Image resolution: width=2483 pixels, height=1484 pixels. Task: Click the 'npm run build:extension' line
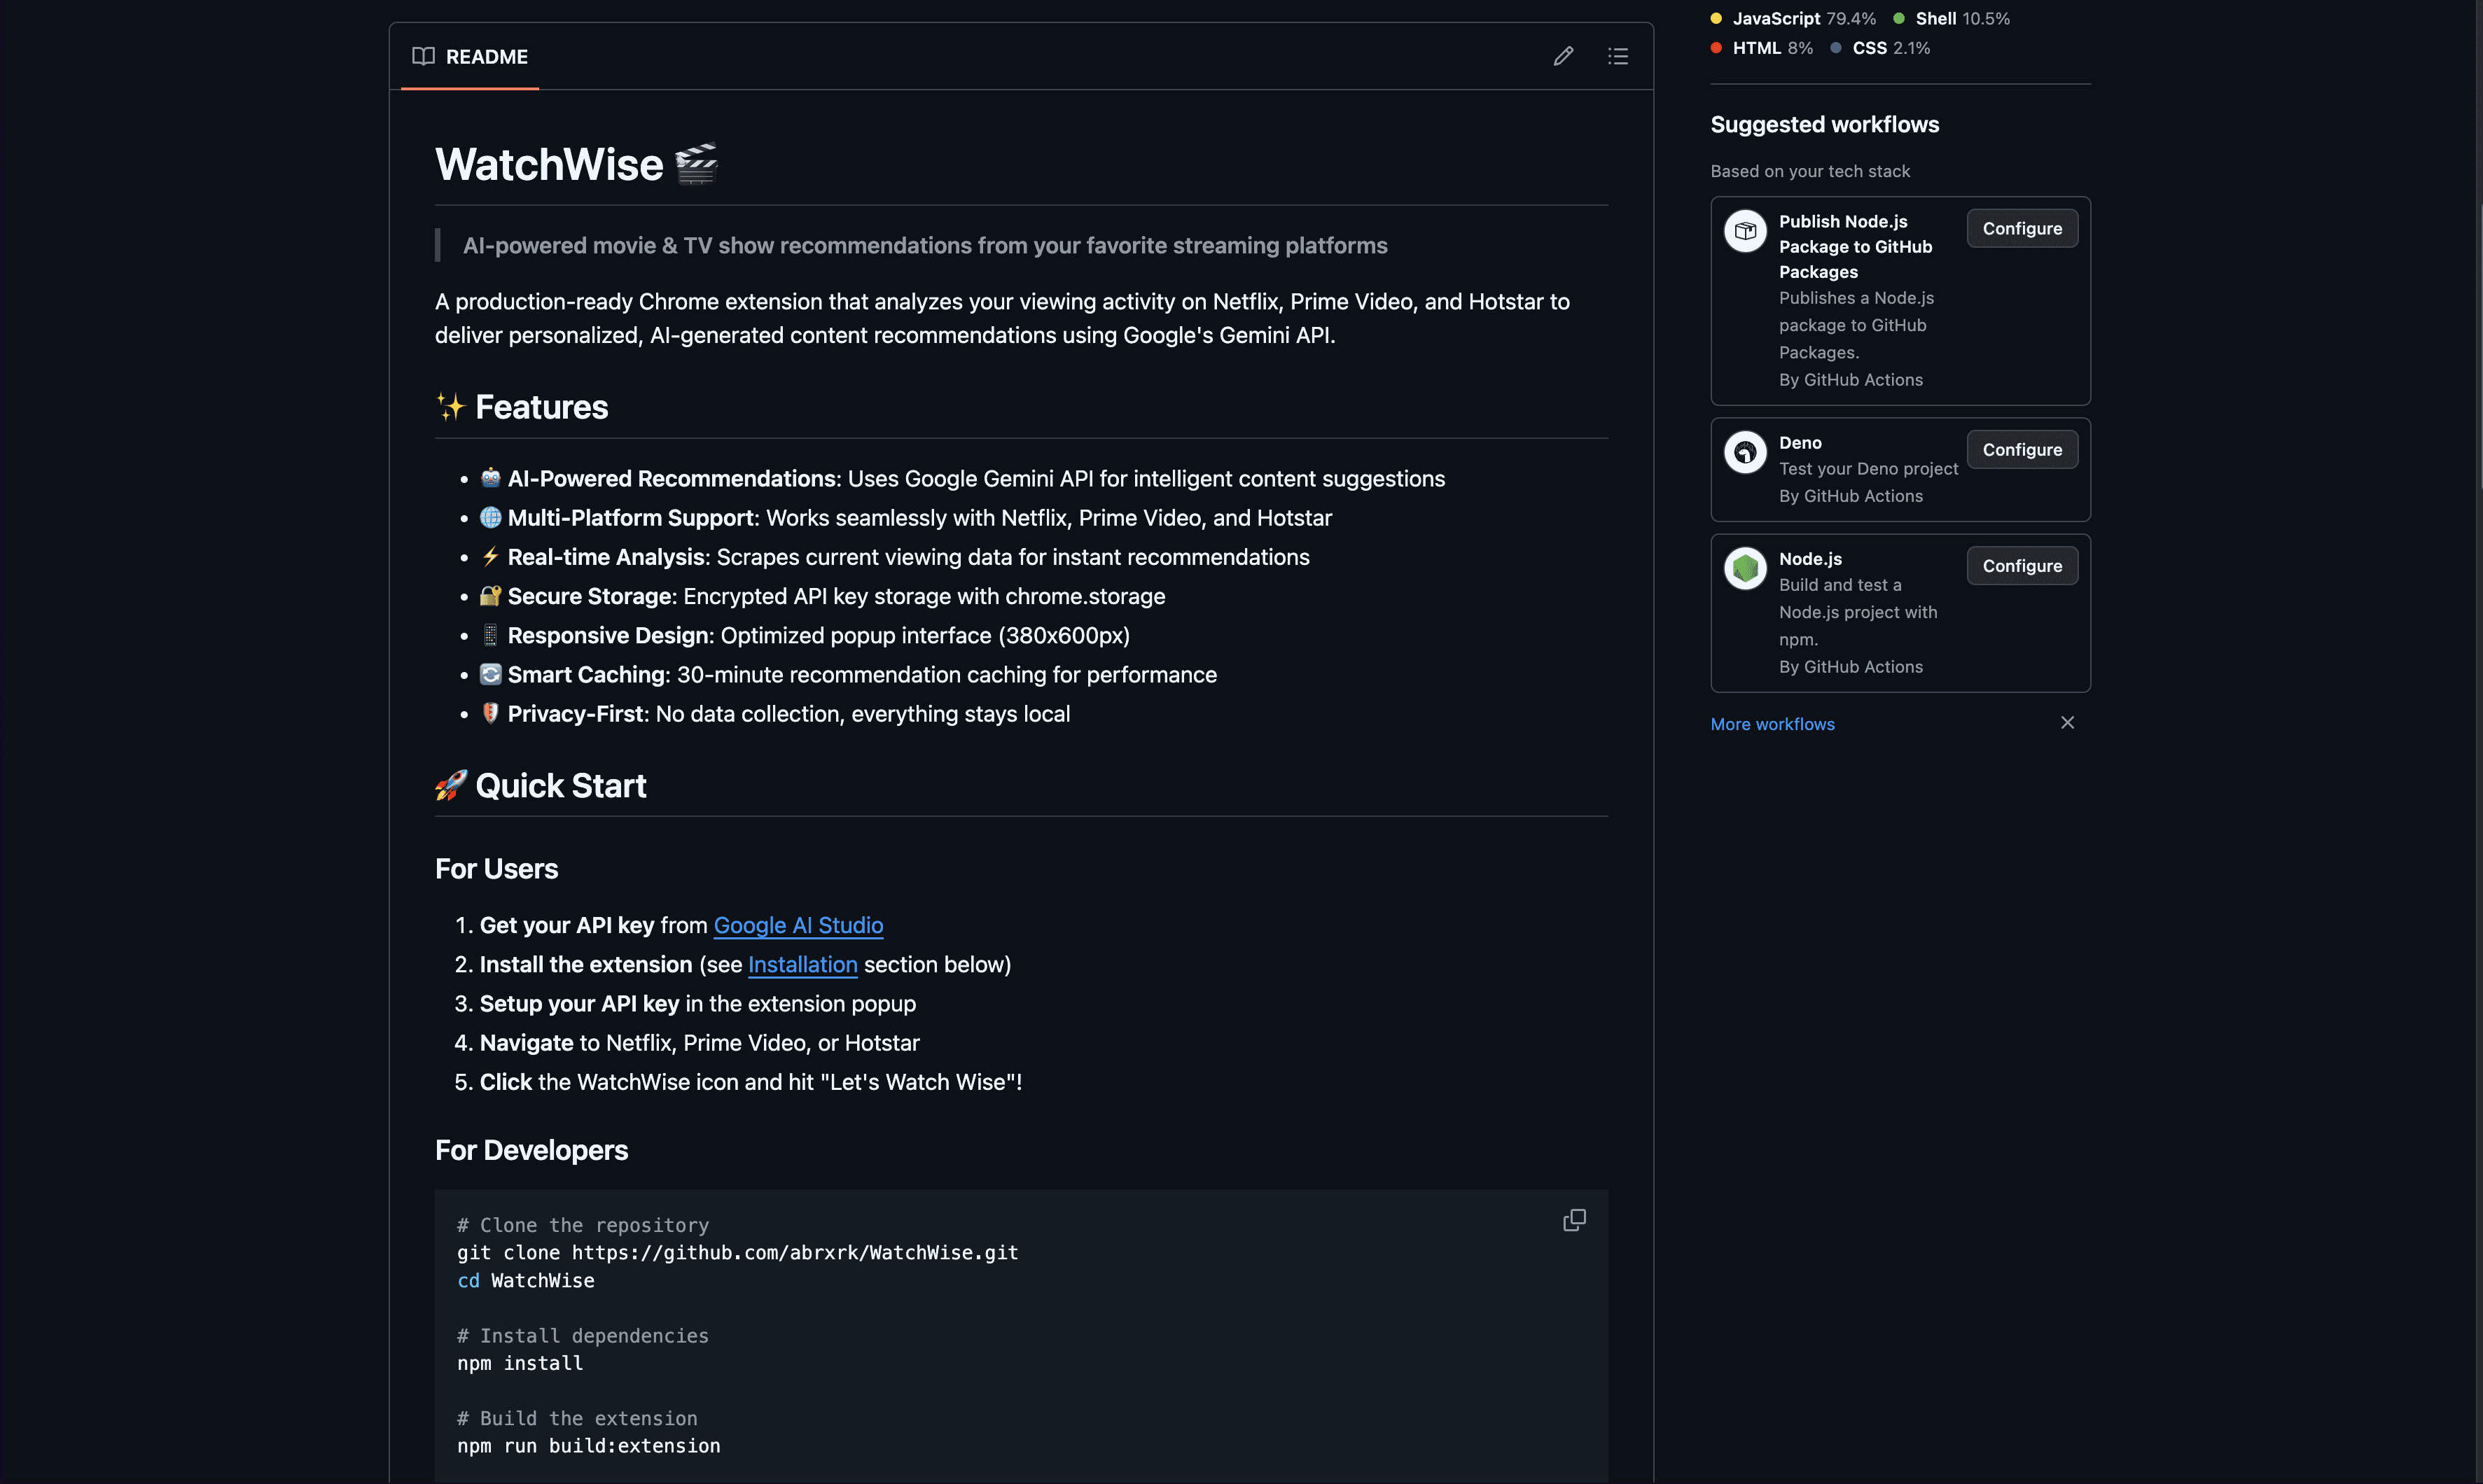[x=588, y=1446]
